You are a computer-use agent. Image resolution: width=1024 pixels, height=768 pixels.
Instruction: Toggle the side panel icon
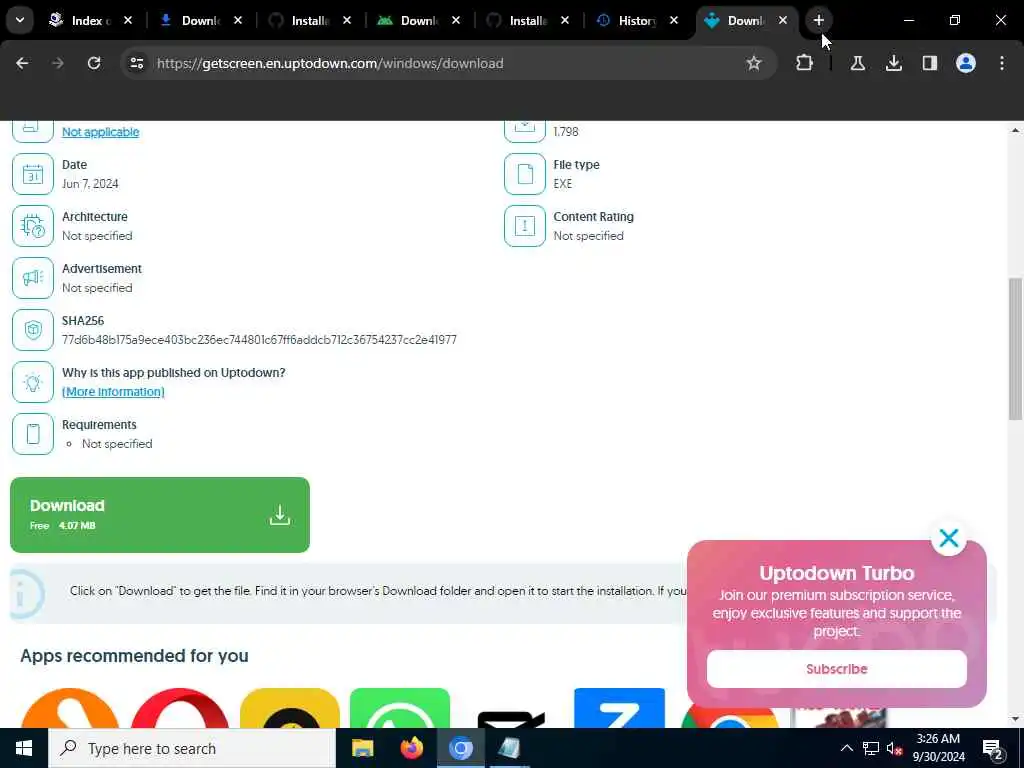click(x=929, y=63)
